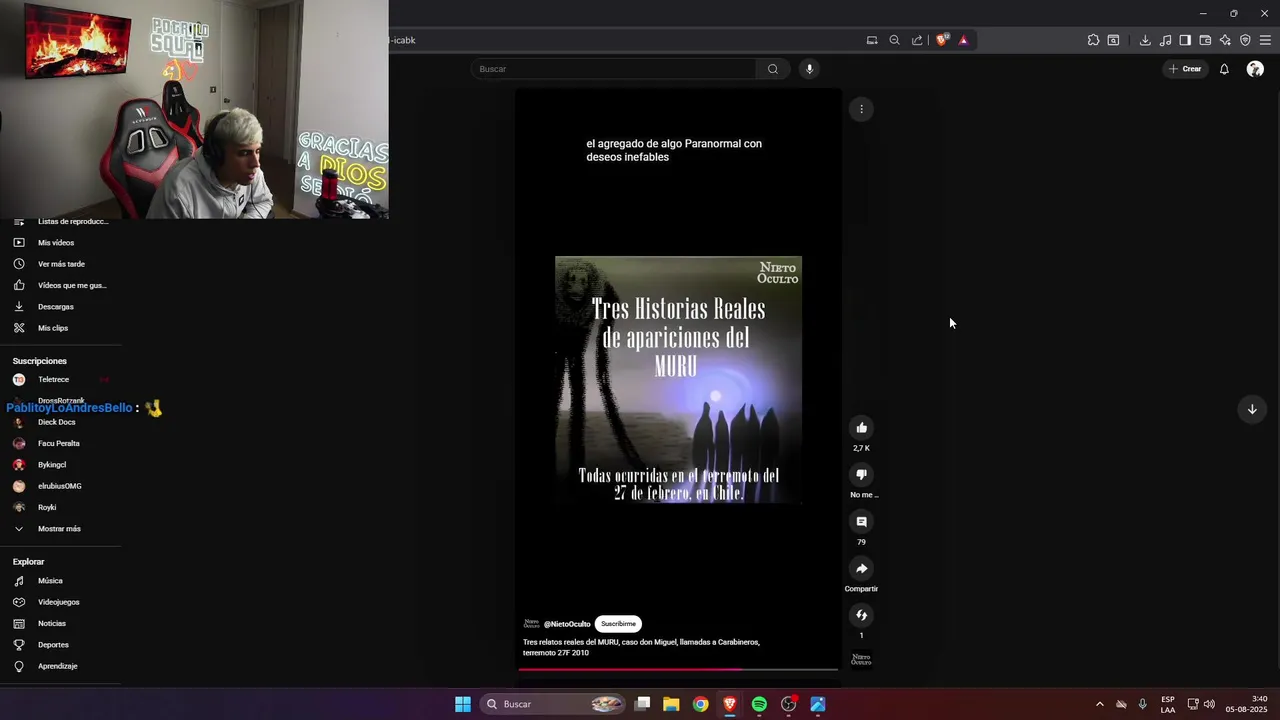Click the cast/install screen icon in address bar
This screenshot has width=1280, height=720.
(x=872, y=40)
